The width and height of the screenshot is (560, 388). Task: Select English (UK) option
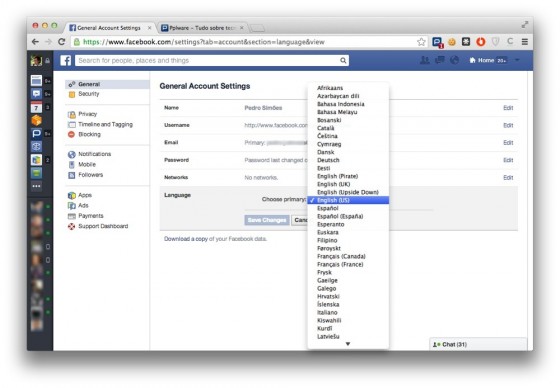348,184
